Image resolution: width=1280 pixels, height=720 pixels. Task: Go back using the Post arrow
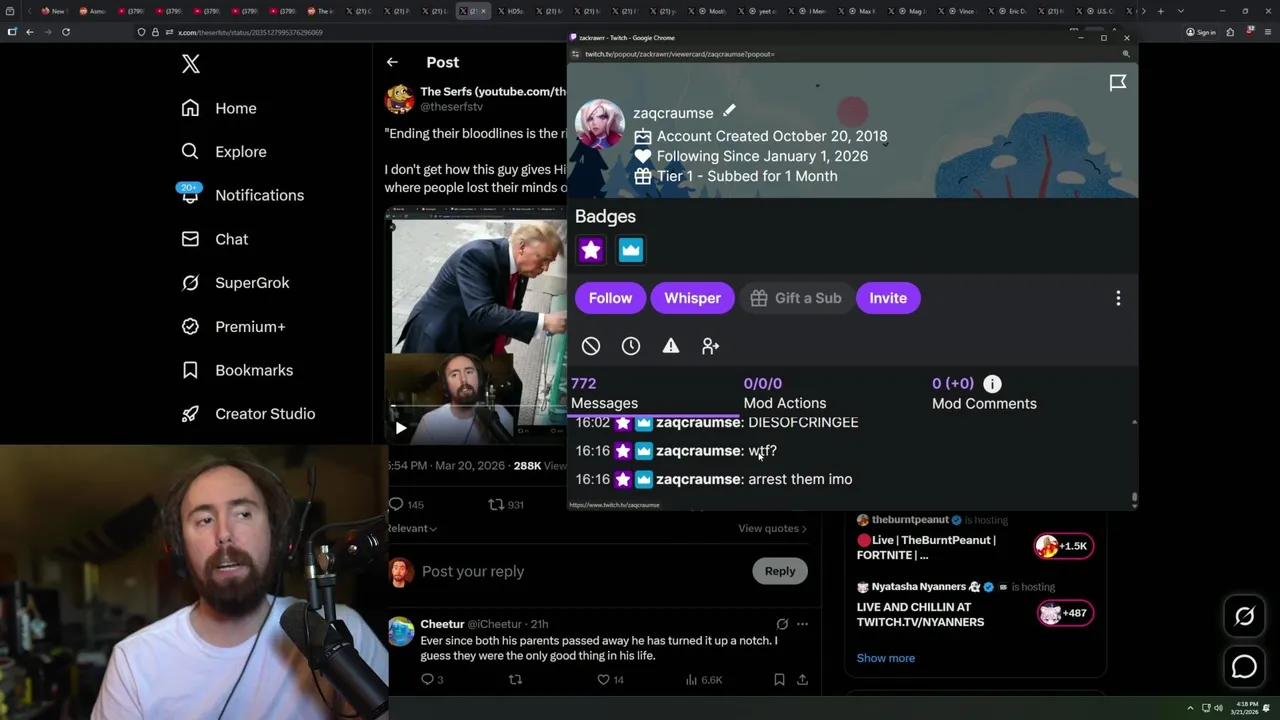pos(392,62)
